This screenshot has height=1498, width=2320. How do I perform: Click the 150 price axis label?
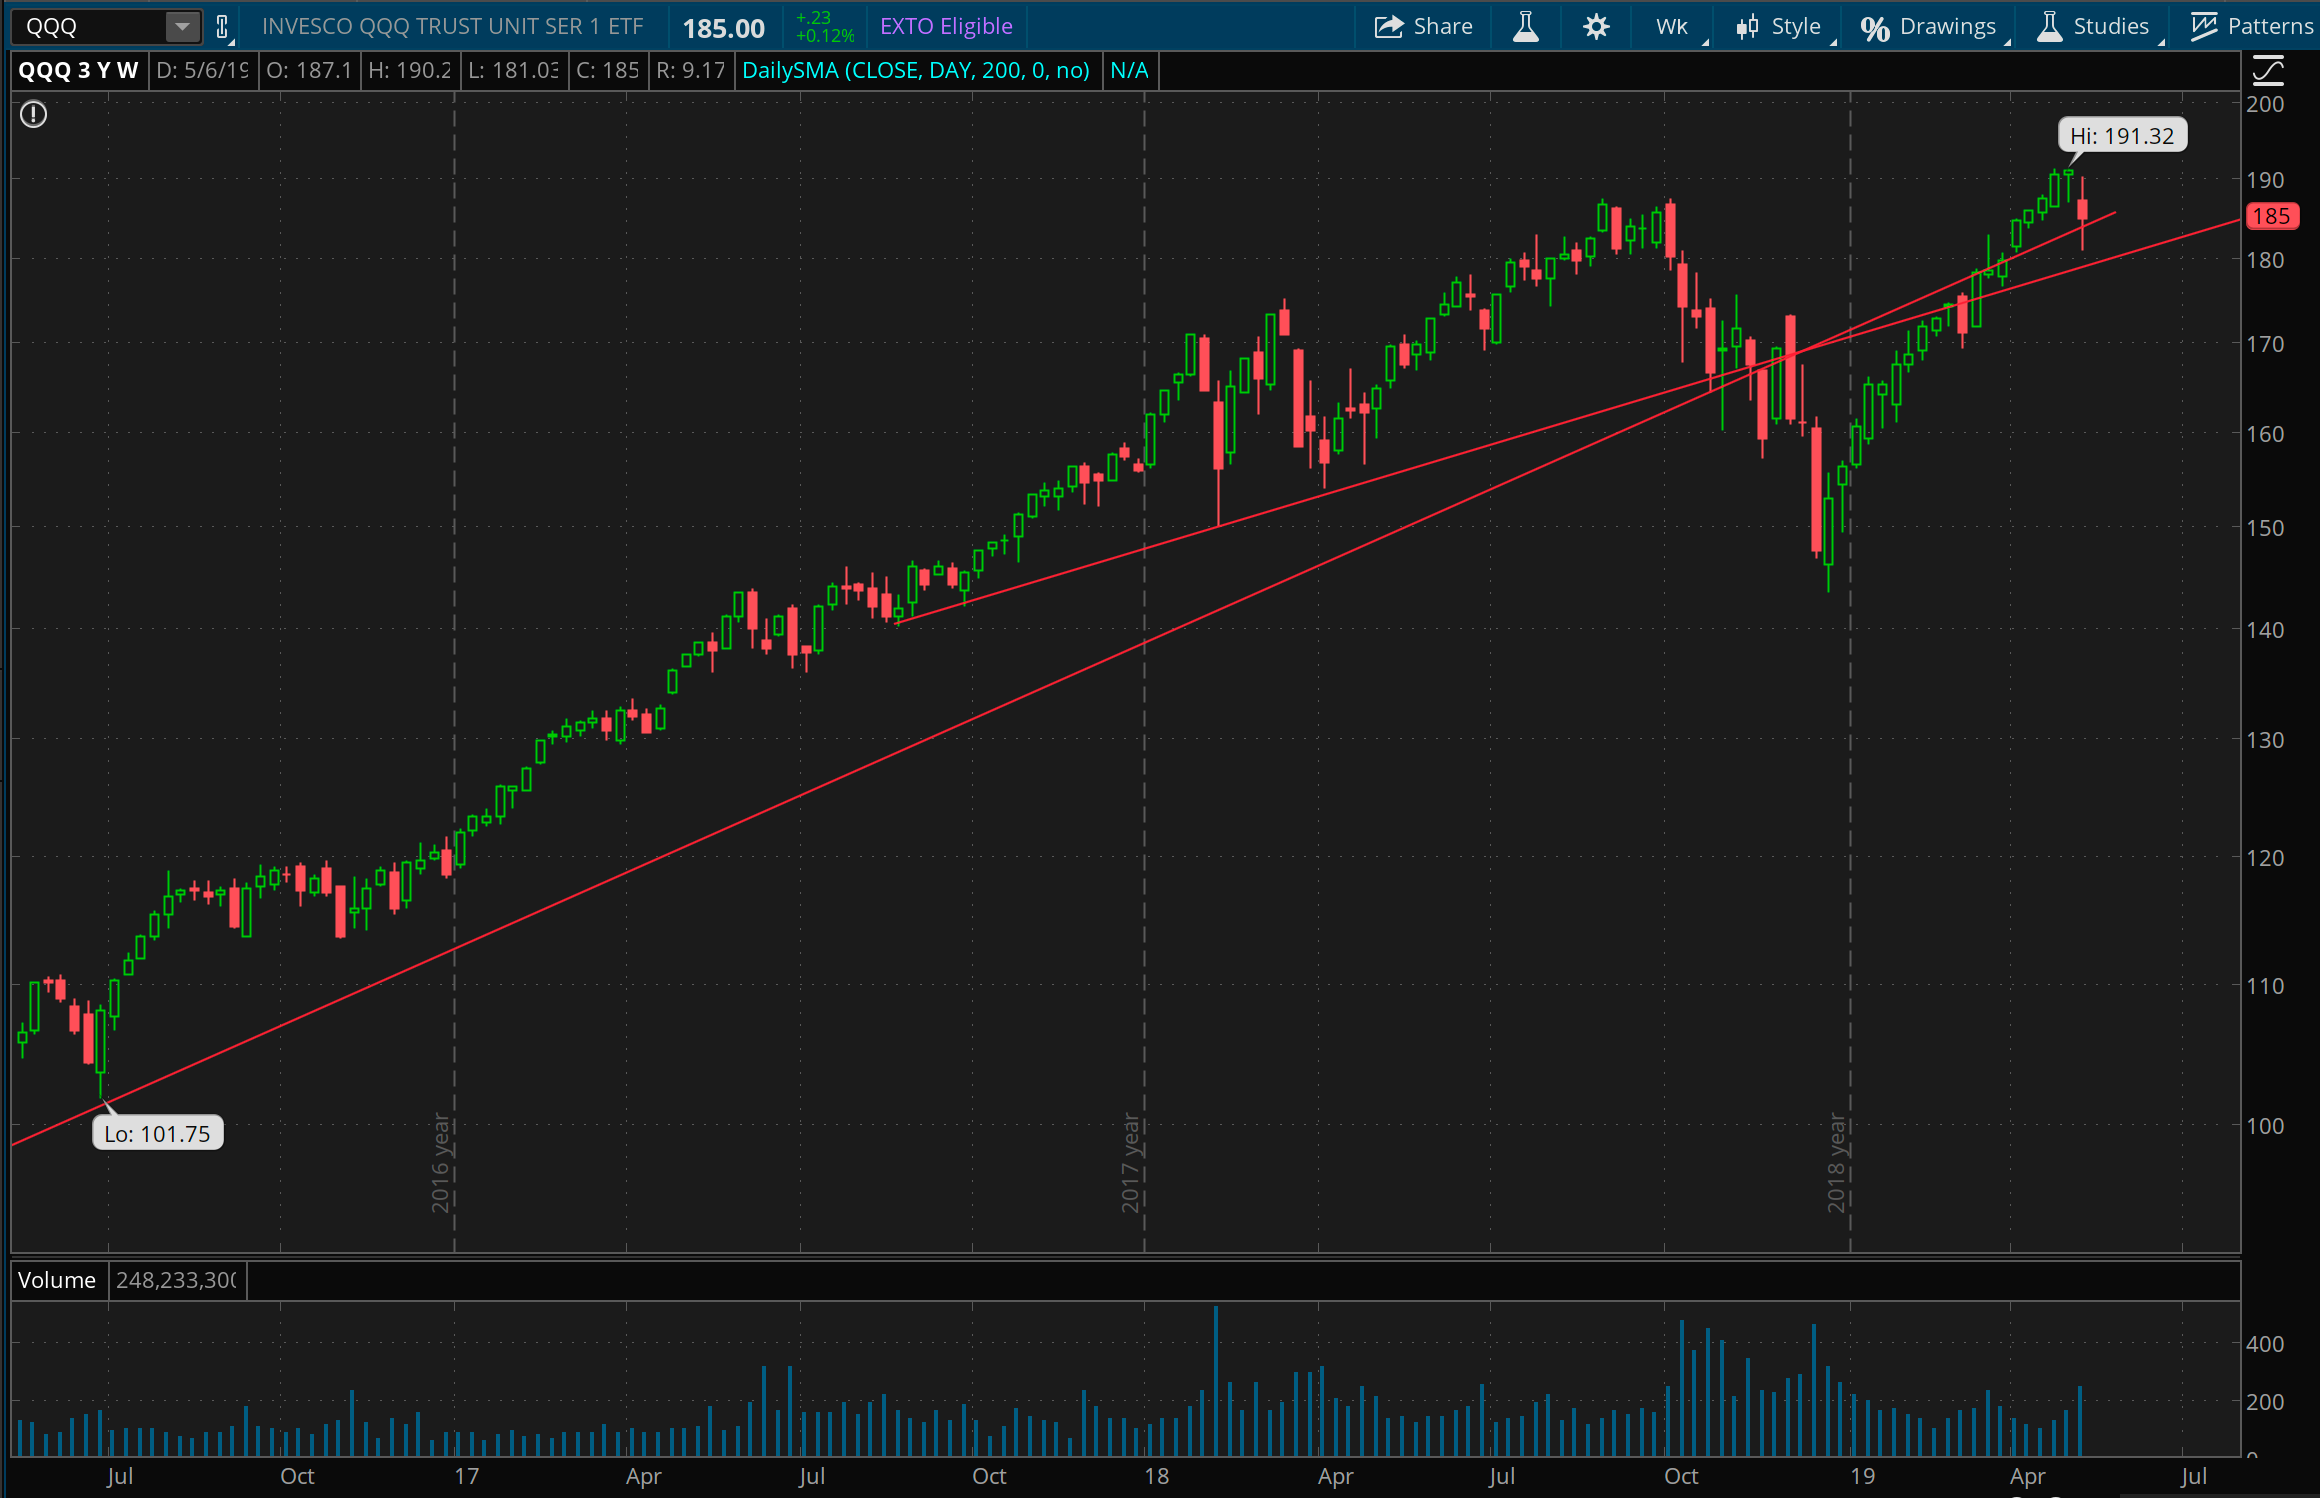click(x=2265, y=528)
